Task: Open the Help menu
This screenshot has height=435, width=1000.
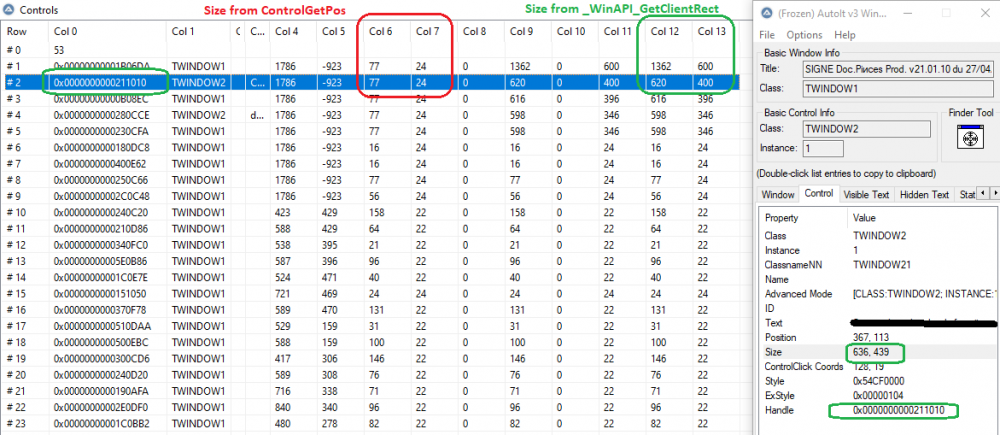Action: (x=844, y=35)
